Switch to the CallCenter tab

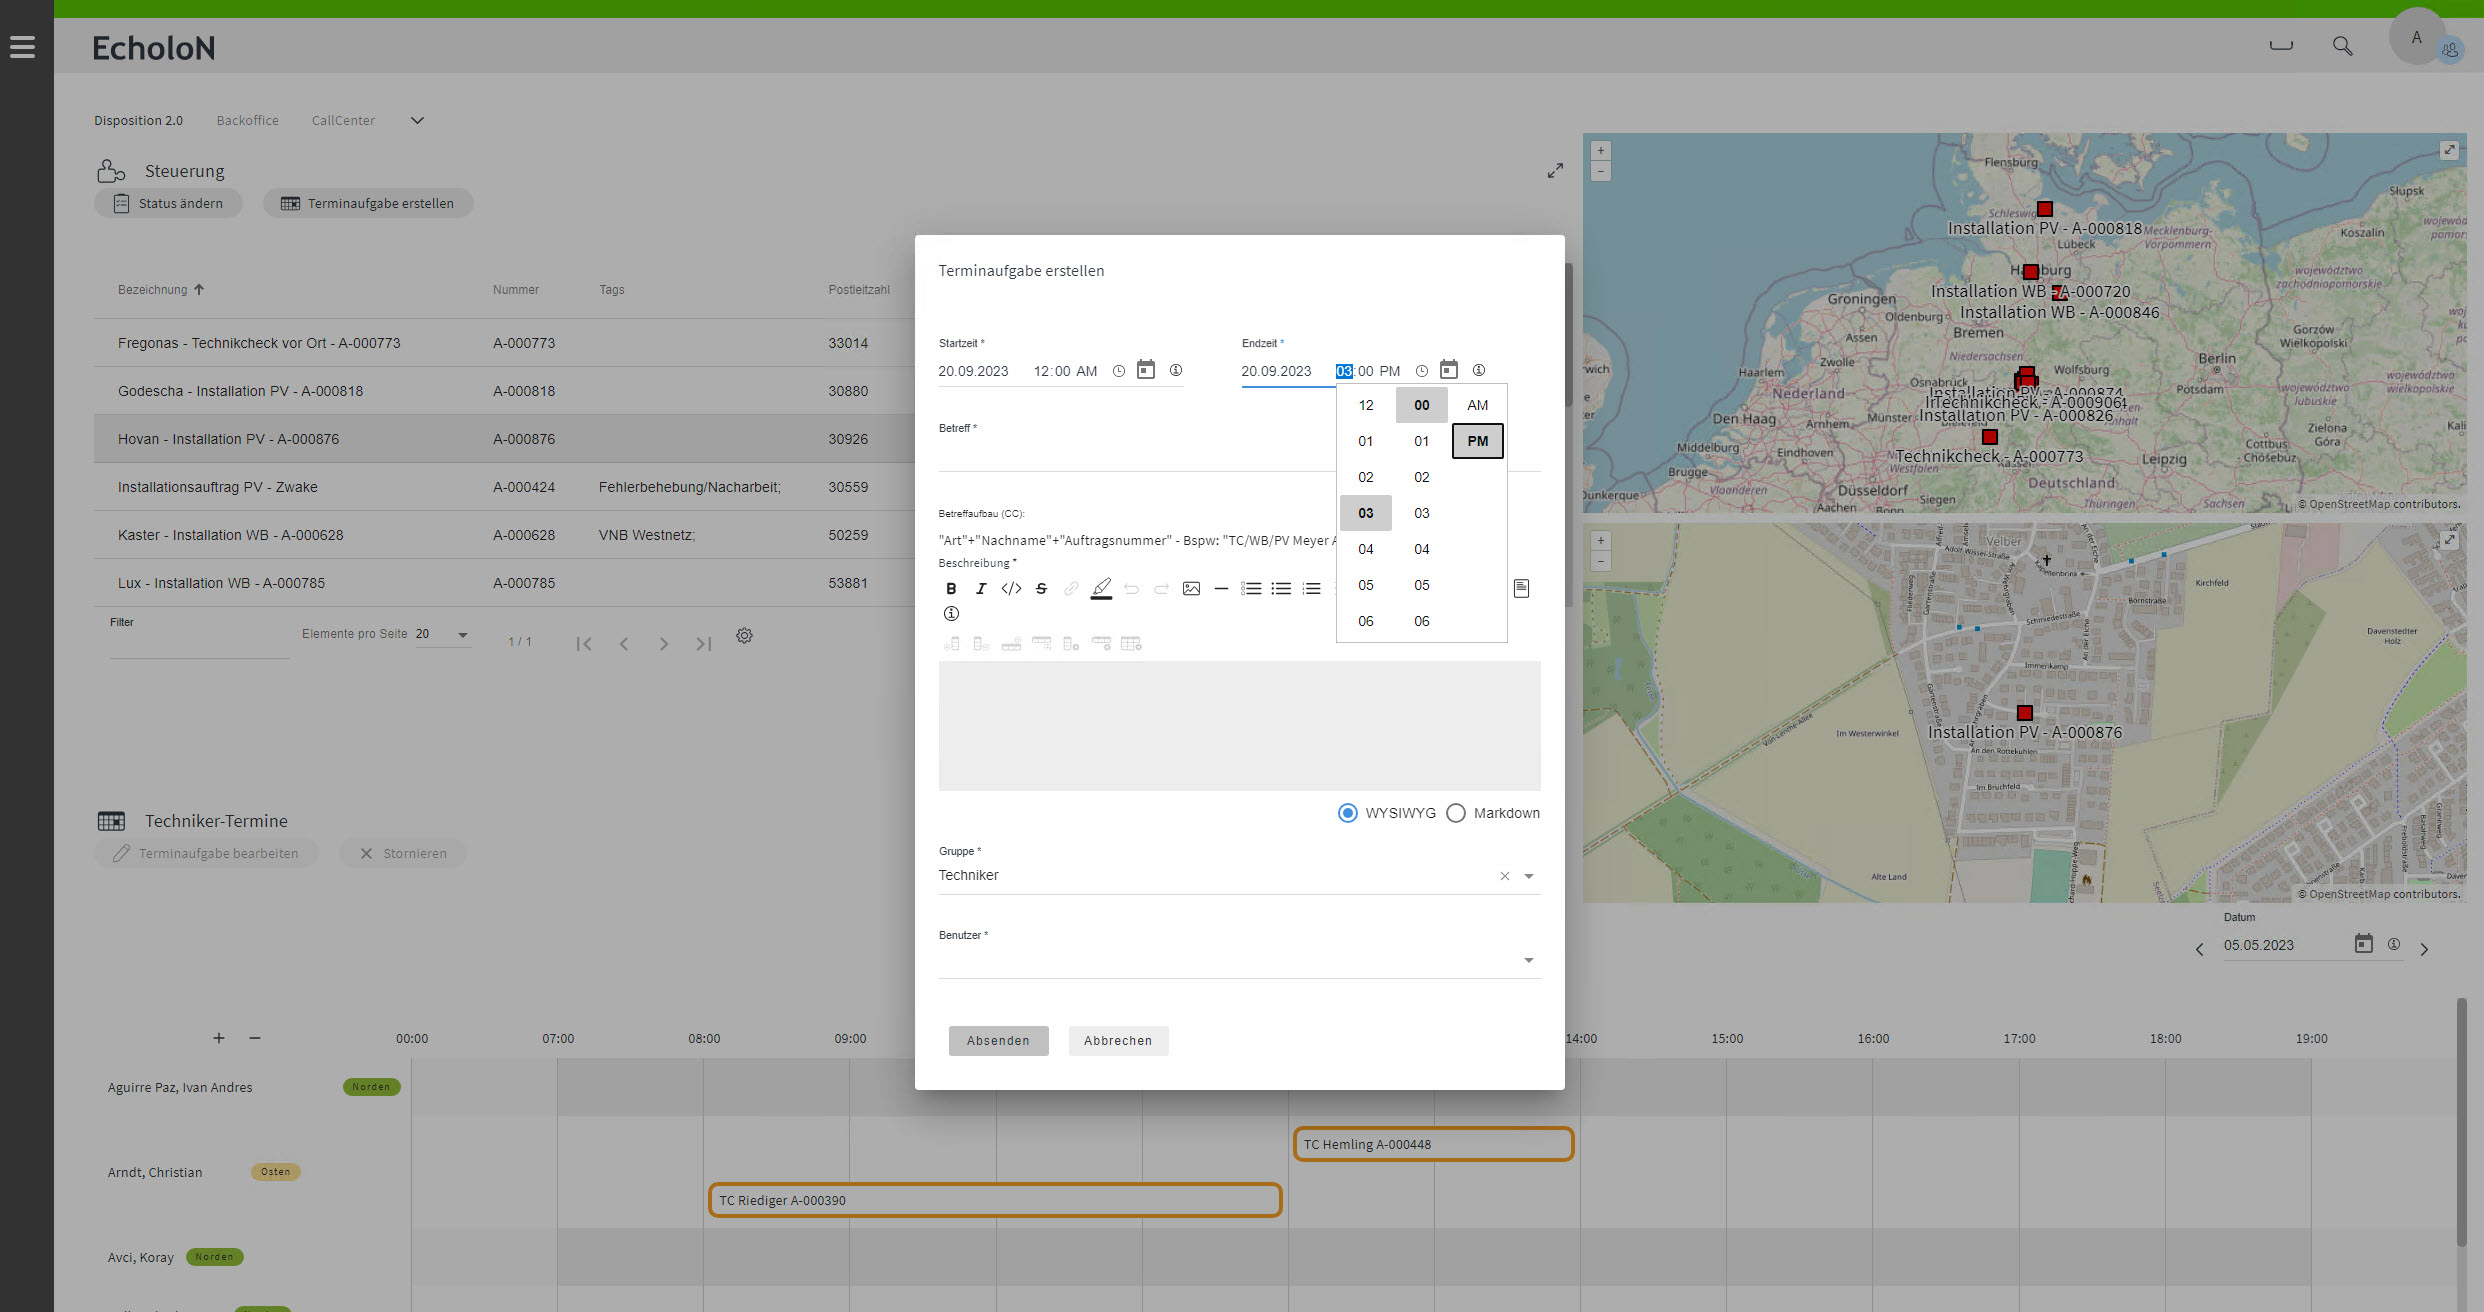(x=343, y=121)
